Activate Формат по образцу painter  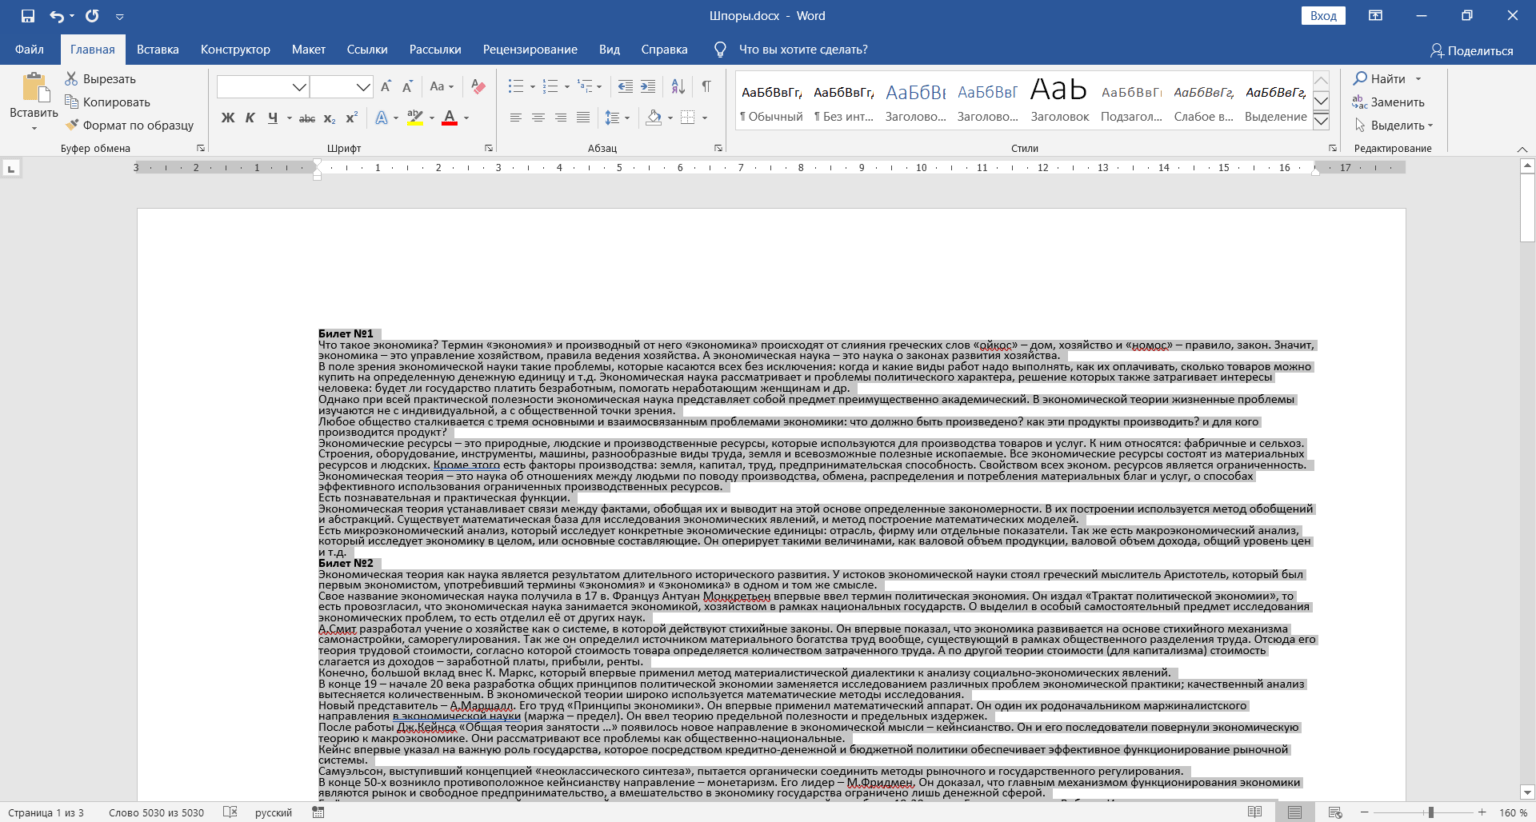(x=129, y=125)
